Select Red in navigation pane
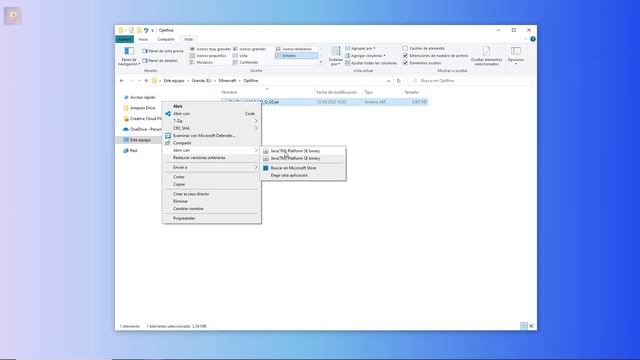 (x=133, y=151)
